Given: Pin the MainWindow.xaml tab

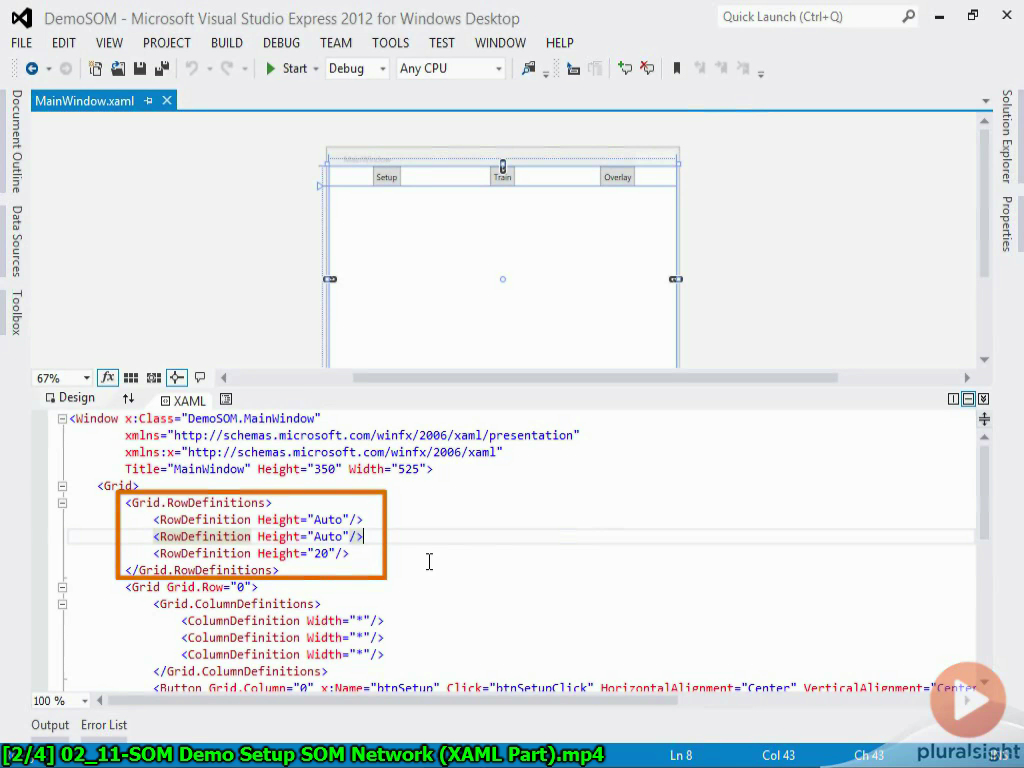Looking at the screenshot, I should tap(148, 101).
